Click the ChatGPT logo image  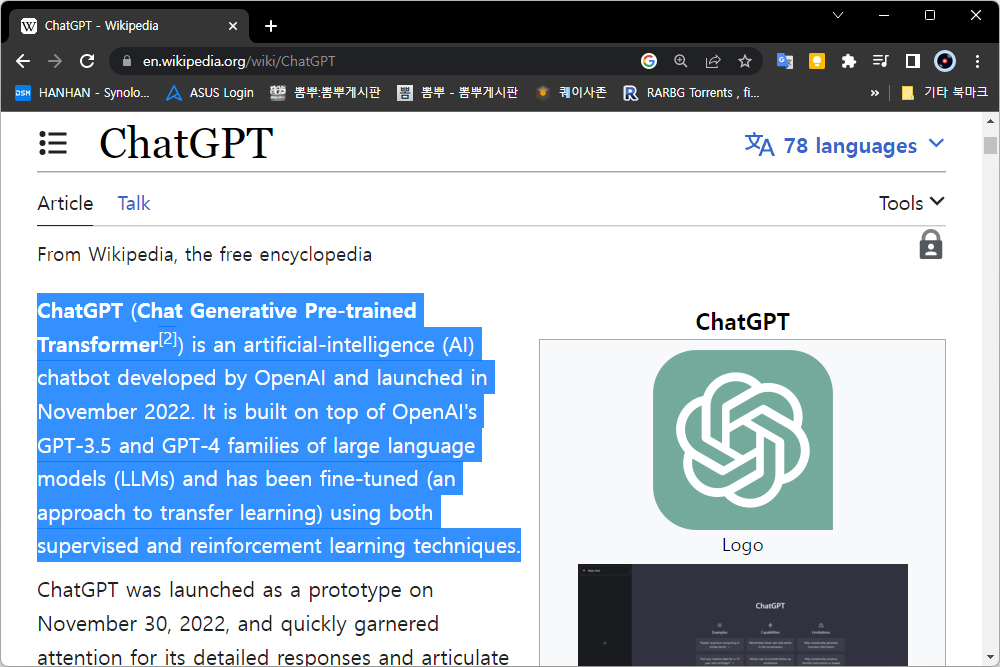click(742, 439)
